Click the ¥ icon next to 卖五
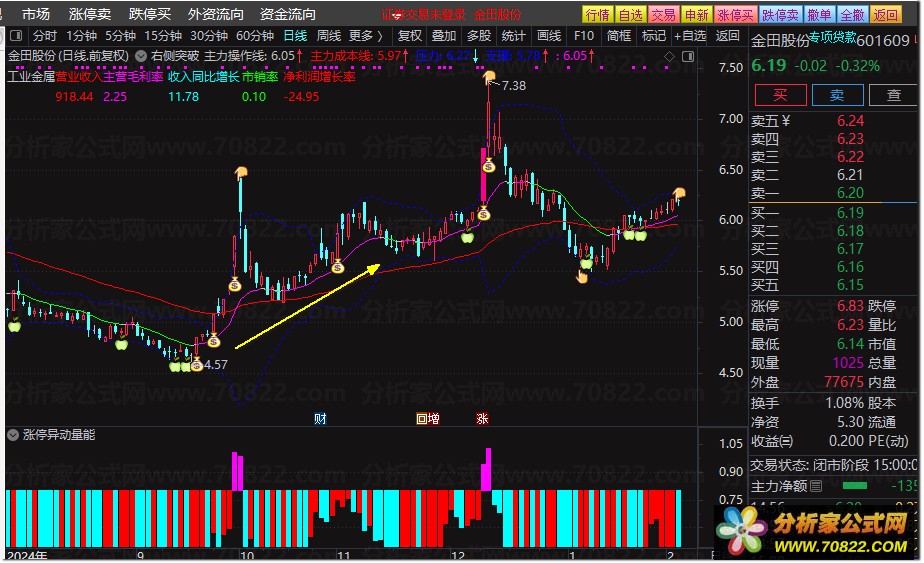 [x=785, y=121]
